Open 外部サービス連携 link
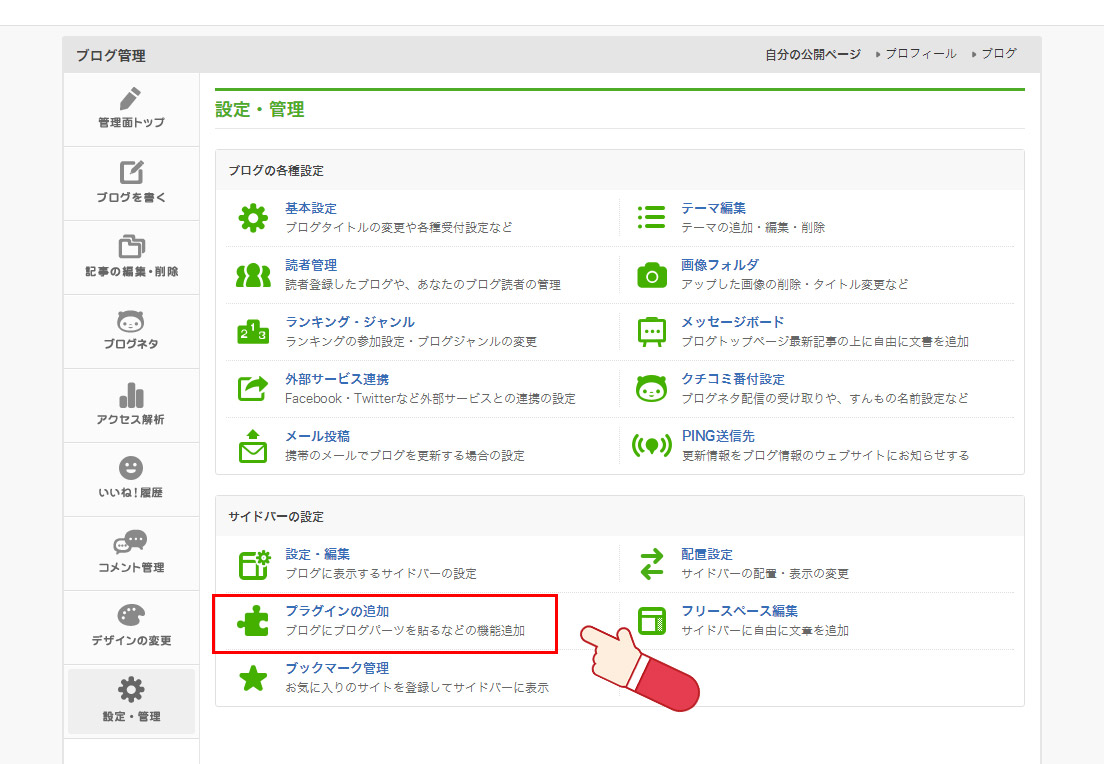This screenshot has height=764, width=1104. tap(337, 380)
